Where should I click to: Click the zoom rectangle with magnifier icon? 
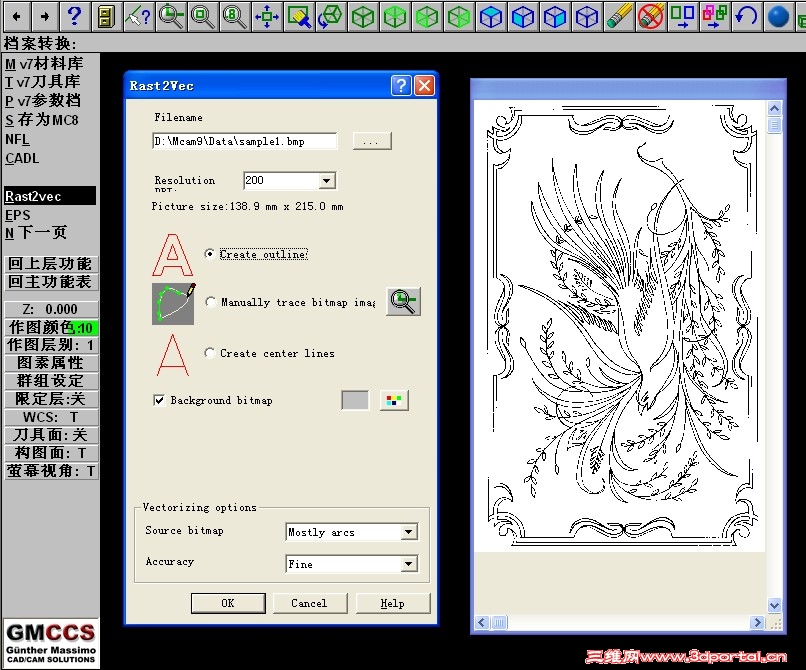point(299,16)
